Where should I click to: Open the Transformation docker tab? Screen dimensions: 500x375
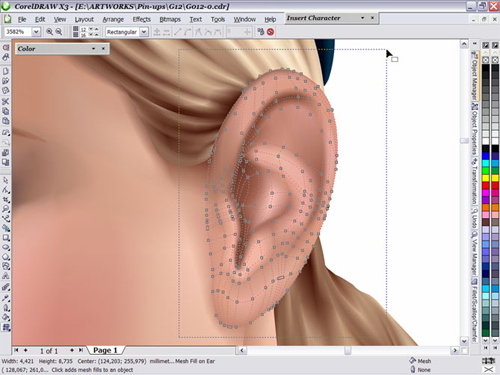coord(474,182)
